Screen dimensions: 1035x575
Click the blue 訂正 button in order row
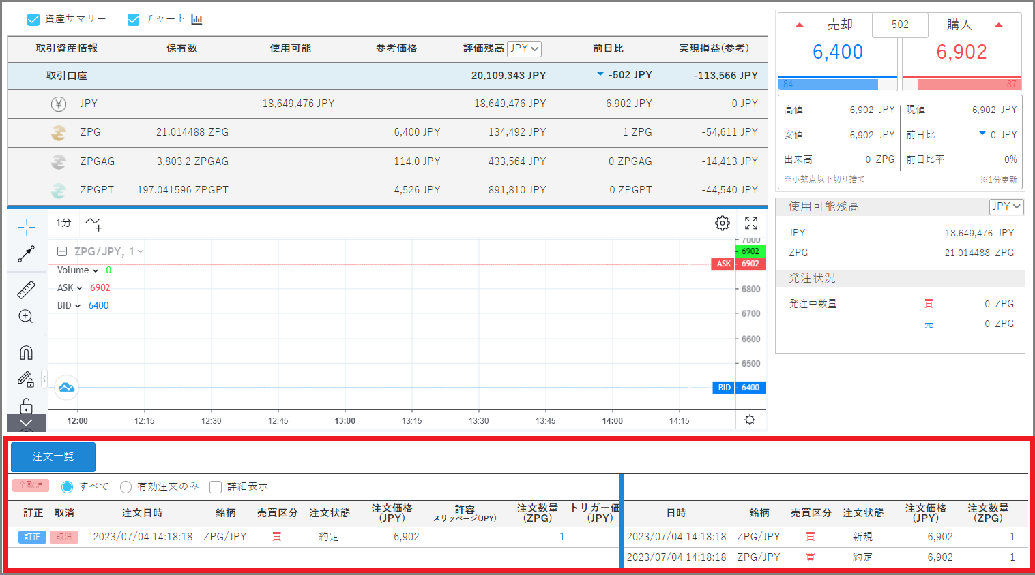click(32, 537)
